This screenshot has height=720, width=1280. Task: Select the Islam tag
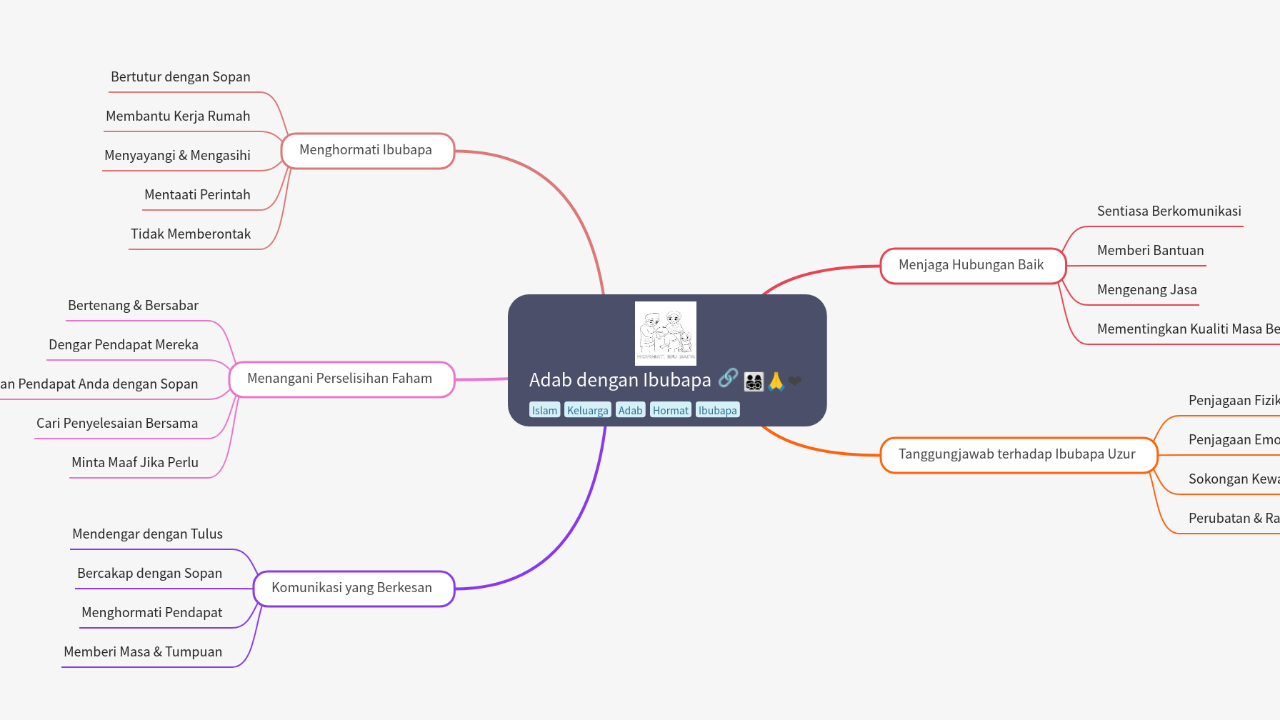click(x=545, y=410)
